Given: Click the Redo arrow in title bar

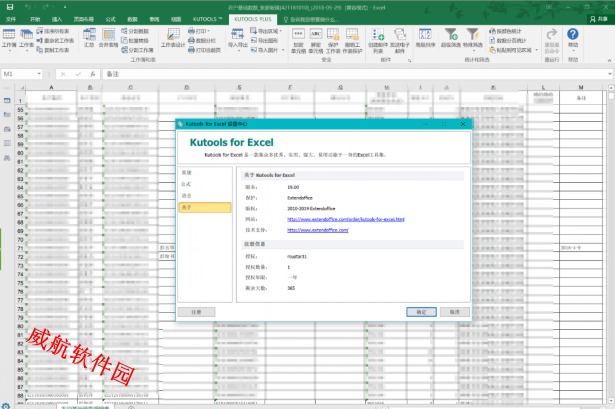Looking at the screenshot, I should point(45,7).
